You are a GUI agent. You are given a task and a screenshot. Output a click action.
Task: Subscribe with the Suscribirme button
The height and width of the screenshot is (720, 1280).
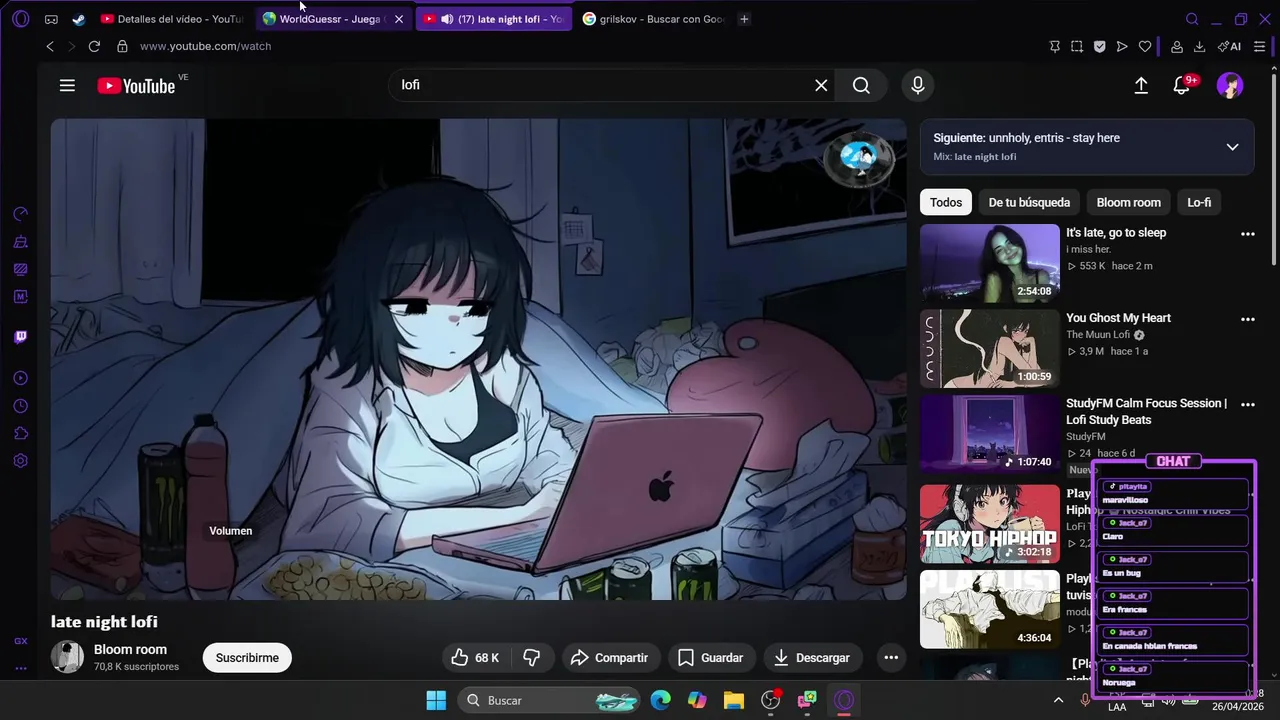tap(247, 657)
